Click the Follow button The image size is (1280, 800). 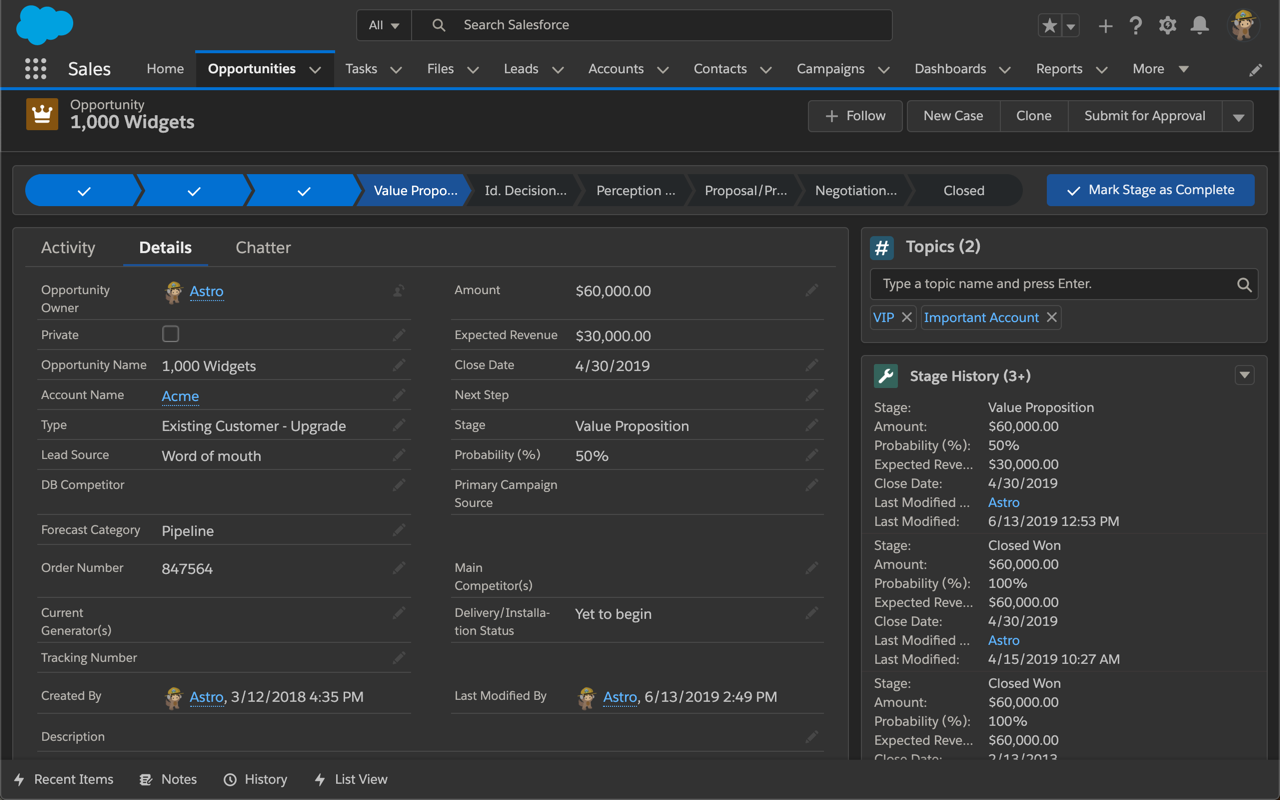tap(855, 116)
